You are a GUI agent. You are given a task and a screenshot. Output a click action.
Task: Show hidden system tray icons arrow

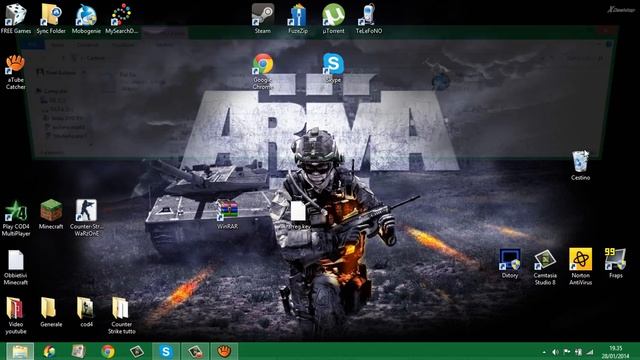click(544, 352)
